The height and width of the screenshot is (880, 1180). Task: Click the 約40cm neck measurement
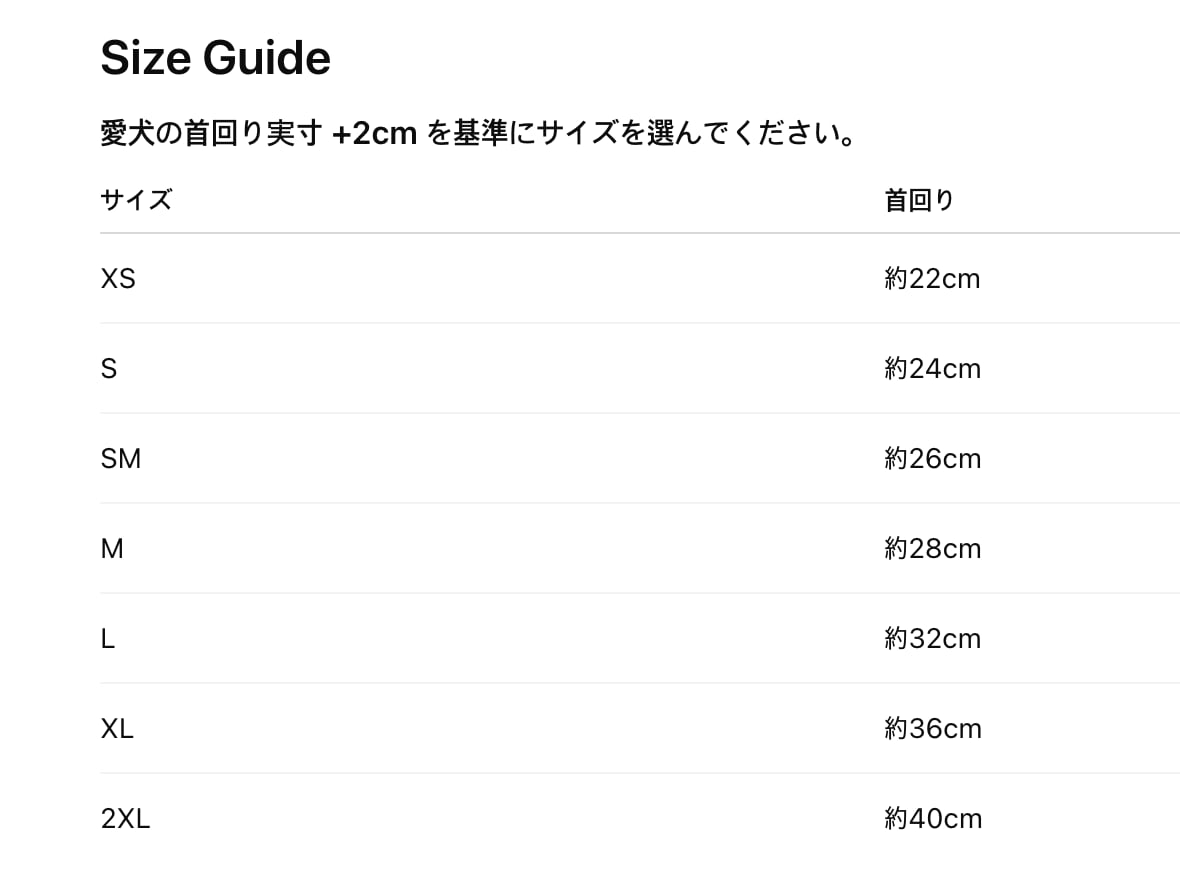(932, 819)
